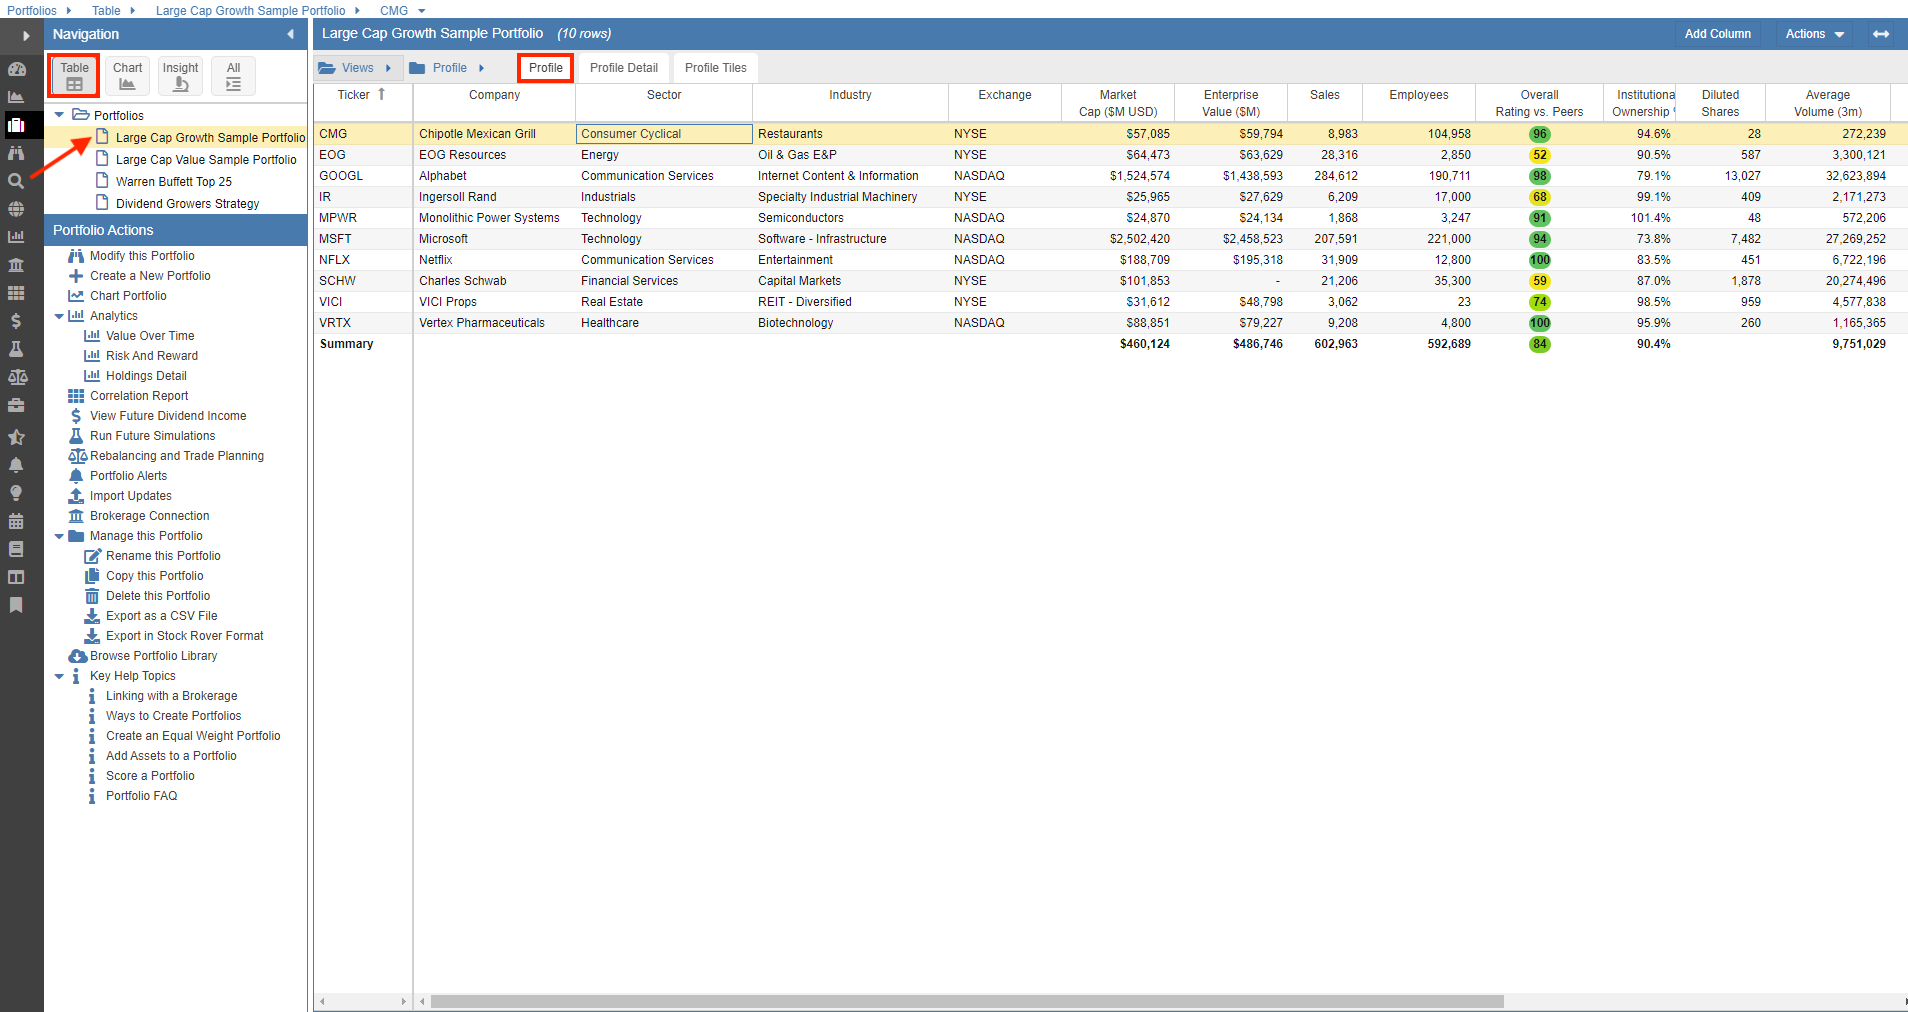Click the toolbox icon in the sidebar
Image resolution: width=1908 pixels, height=1012 pixels.
[16, 405]
